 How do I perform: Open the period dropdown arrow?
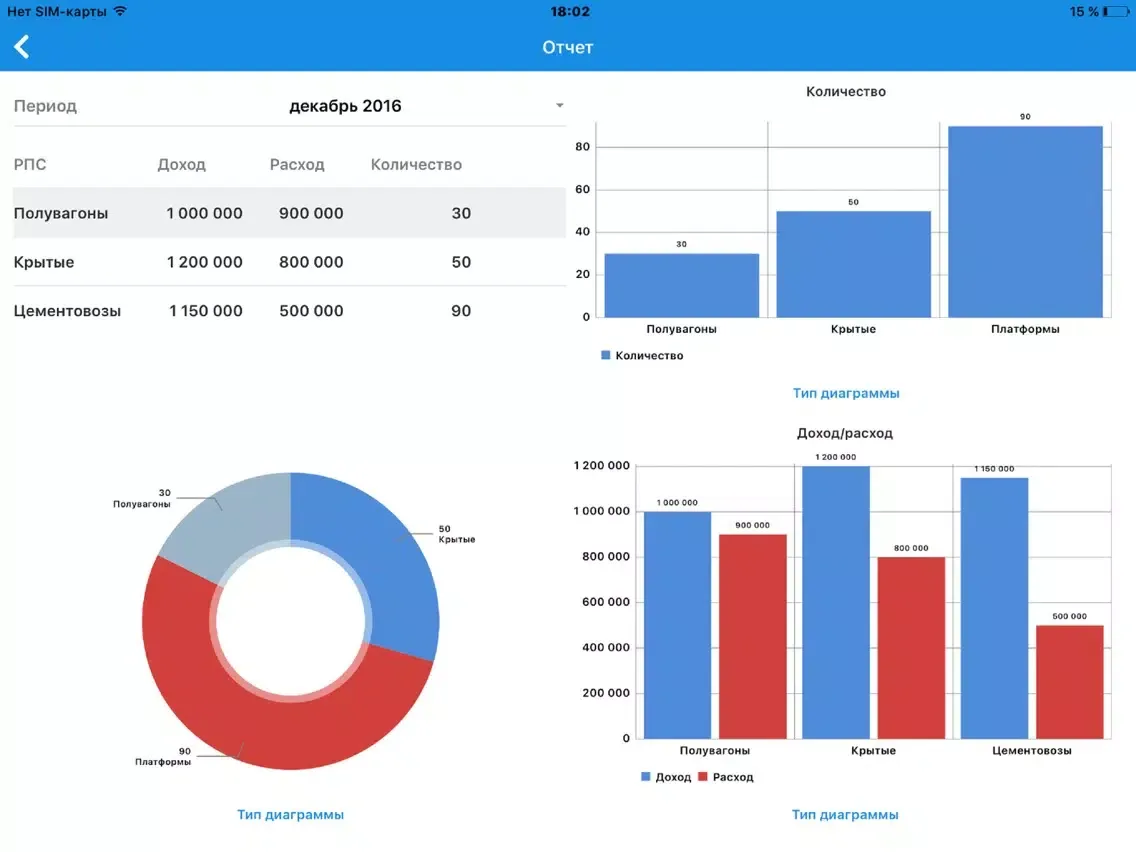pos(559,106)
